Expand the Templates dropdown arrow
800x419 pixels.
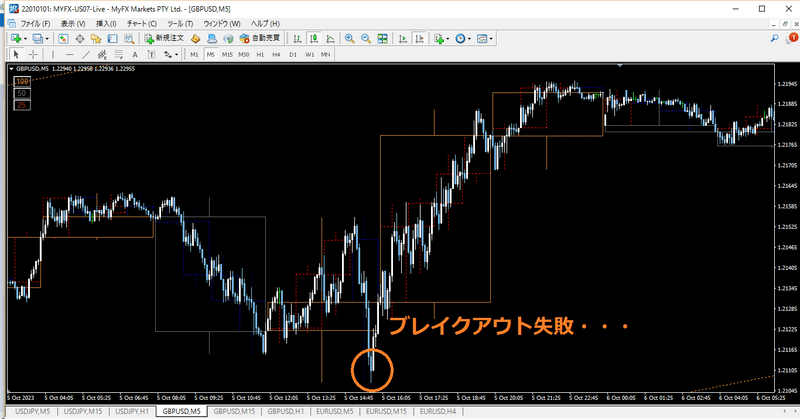pyautogui.click(x=491, y=38)
